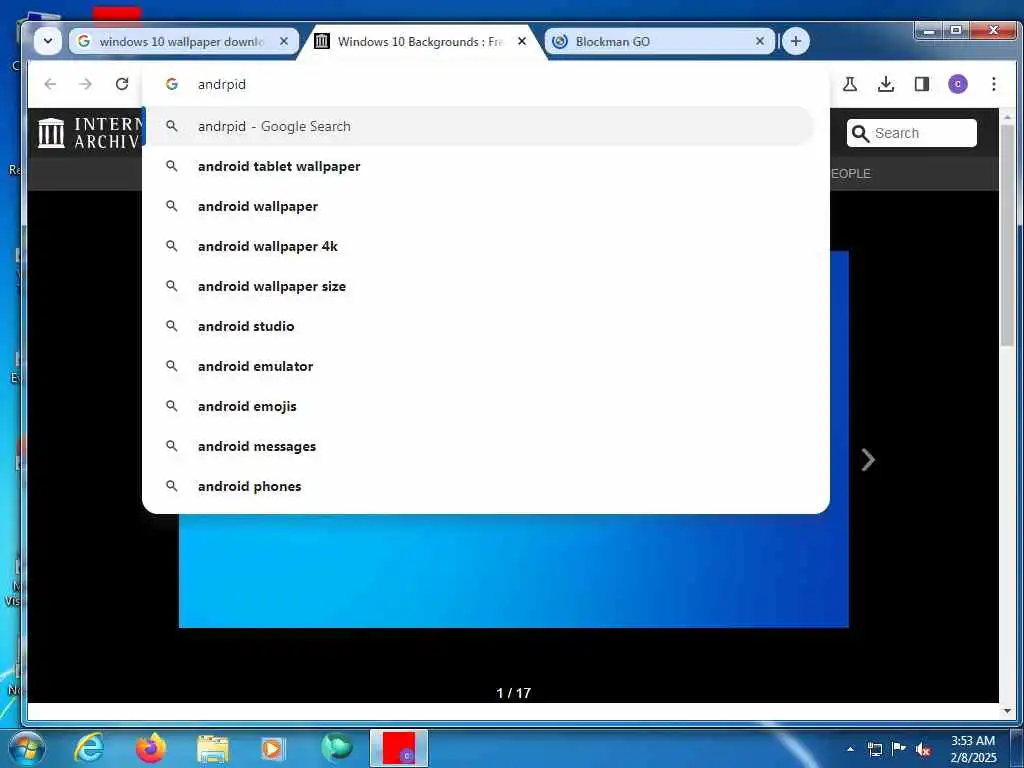The width and height of the screenshot is (1024, 768).
Task: Switch to windows 10 wallpaper download tab
Action: pos(184,41)
